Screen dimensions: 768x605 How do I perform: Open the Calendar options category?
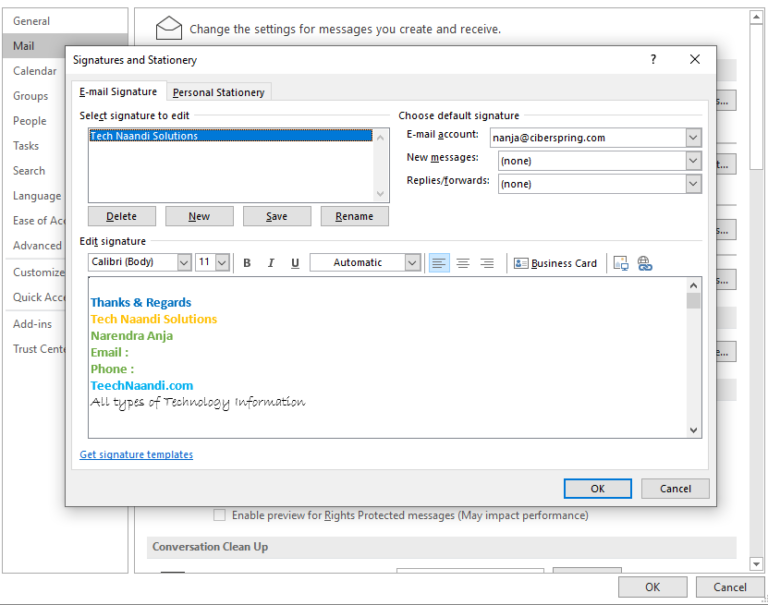pos(34,71)
